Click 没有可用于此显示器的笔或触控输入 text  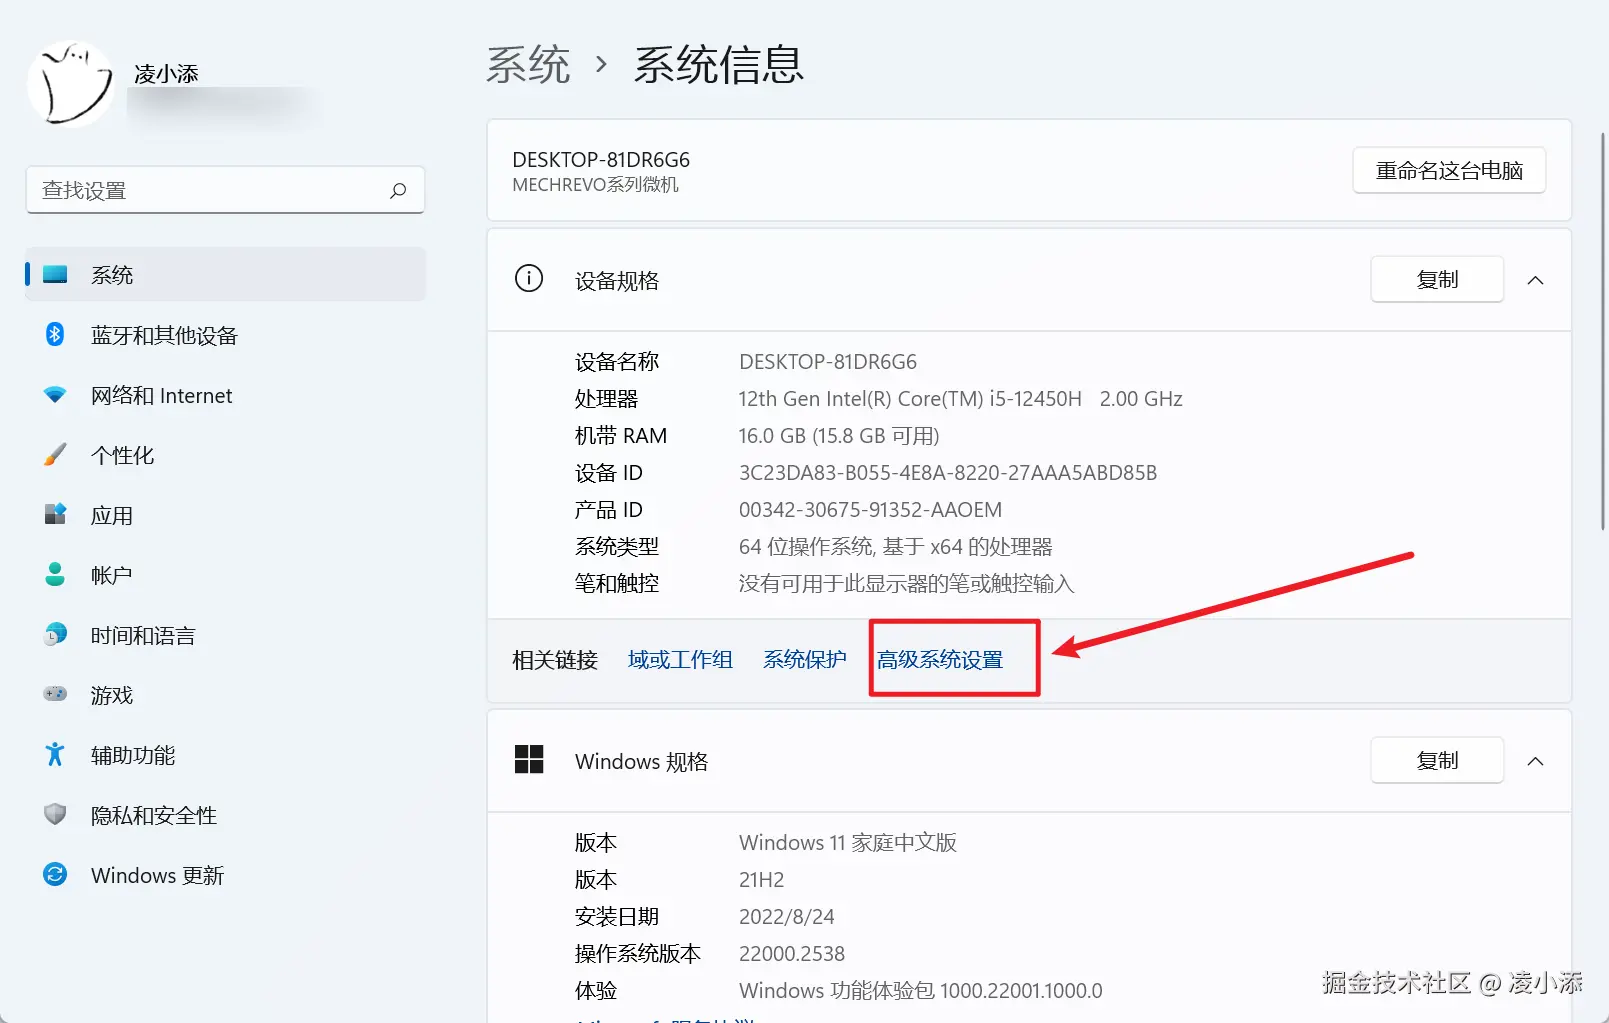click(x=906, y=584)
